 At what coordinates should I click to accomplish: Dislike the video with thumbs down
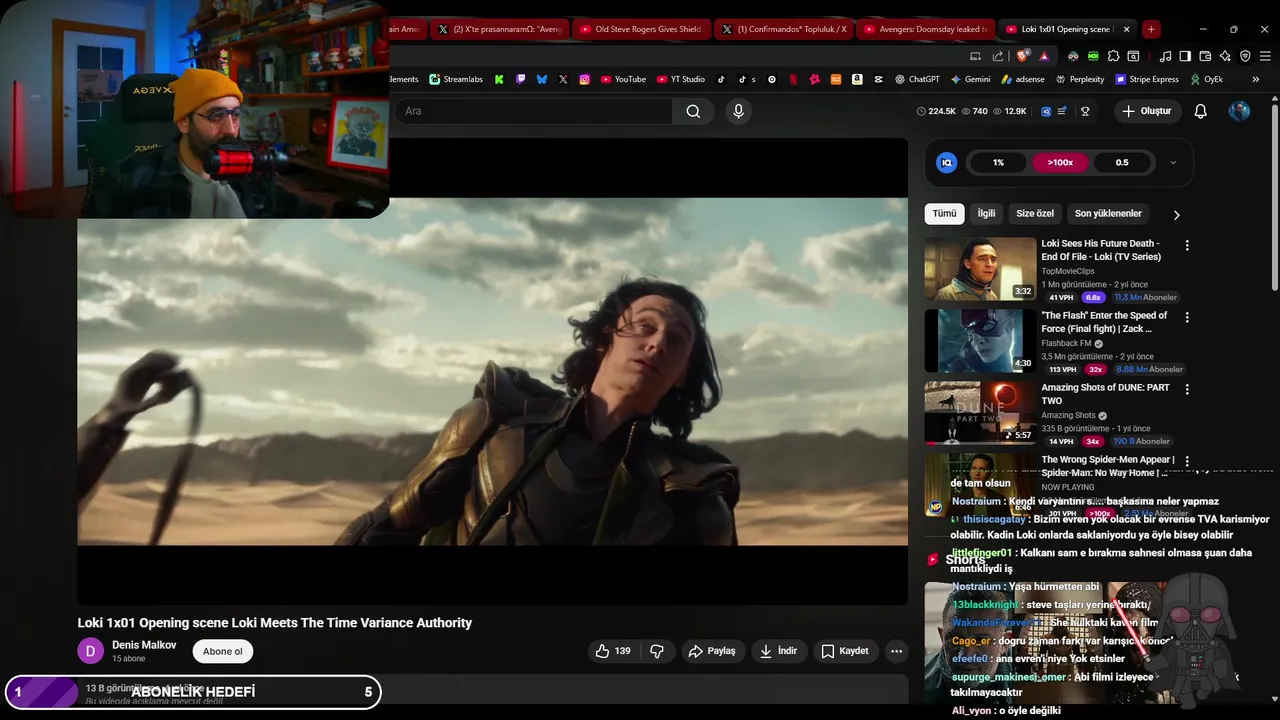[x=657, y=651]
